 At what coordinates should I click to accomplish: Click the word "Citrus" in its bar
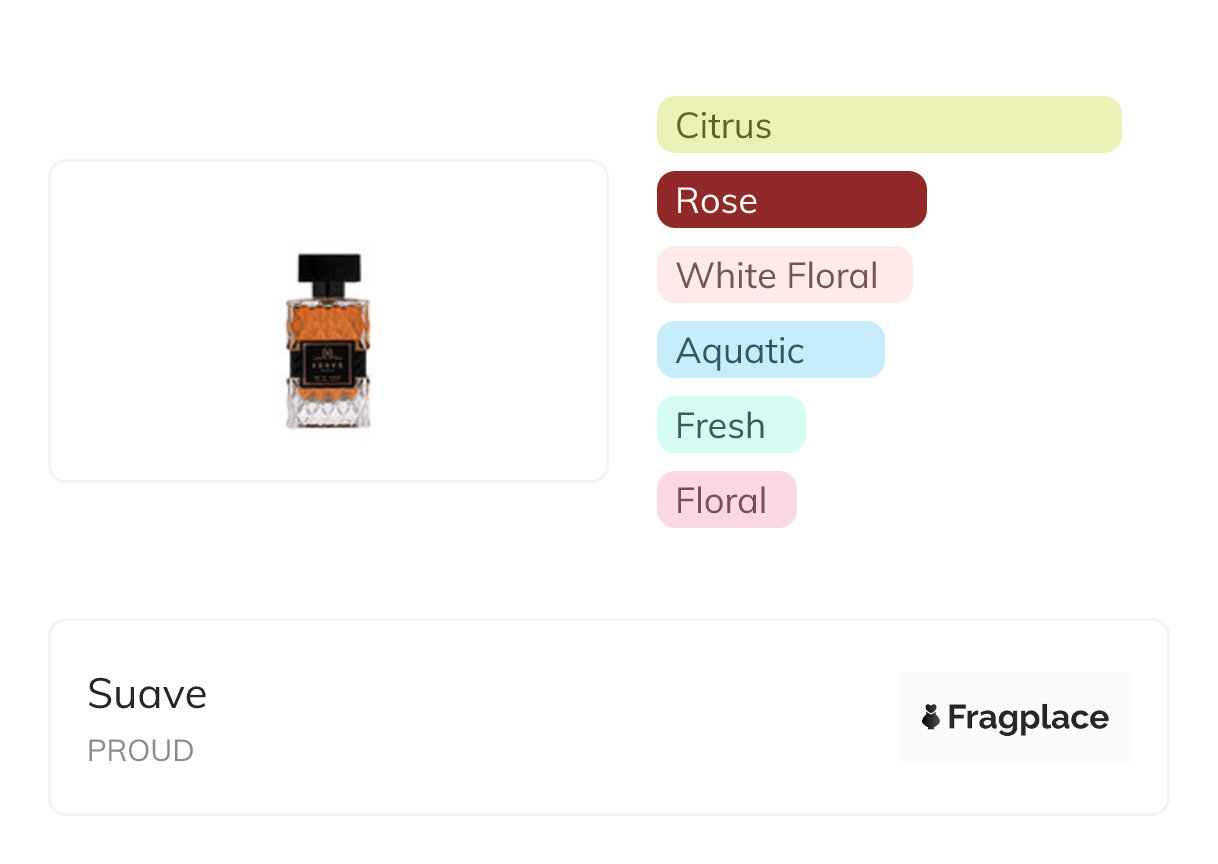(724, 126)
